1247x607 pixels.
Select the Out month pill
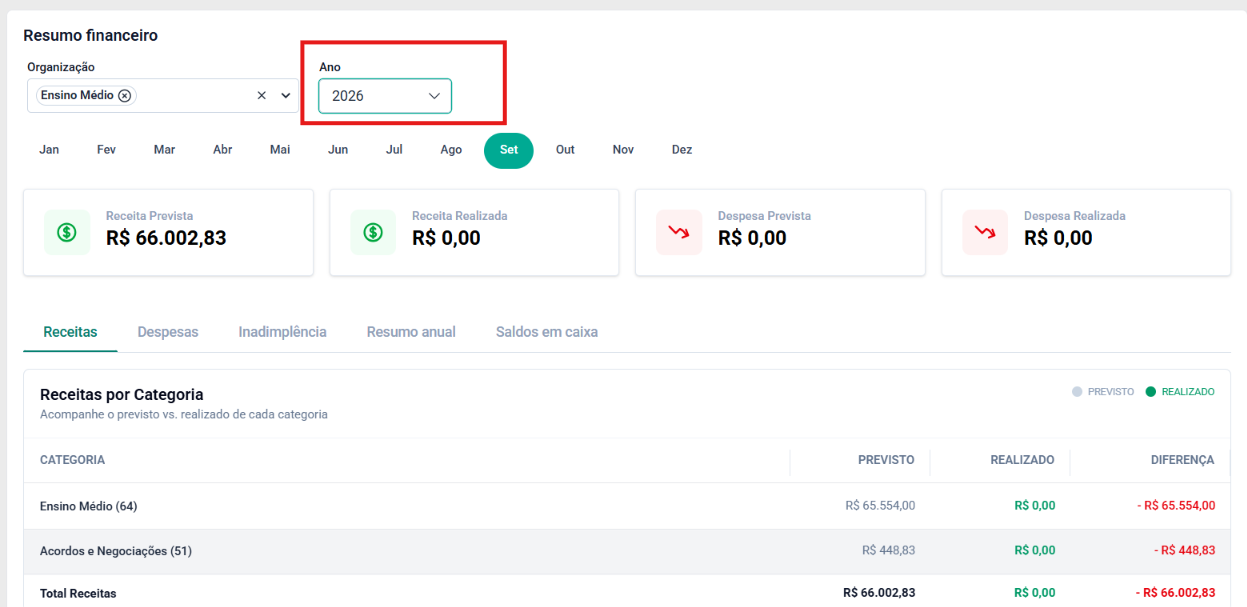tap(565, 150)
